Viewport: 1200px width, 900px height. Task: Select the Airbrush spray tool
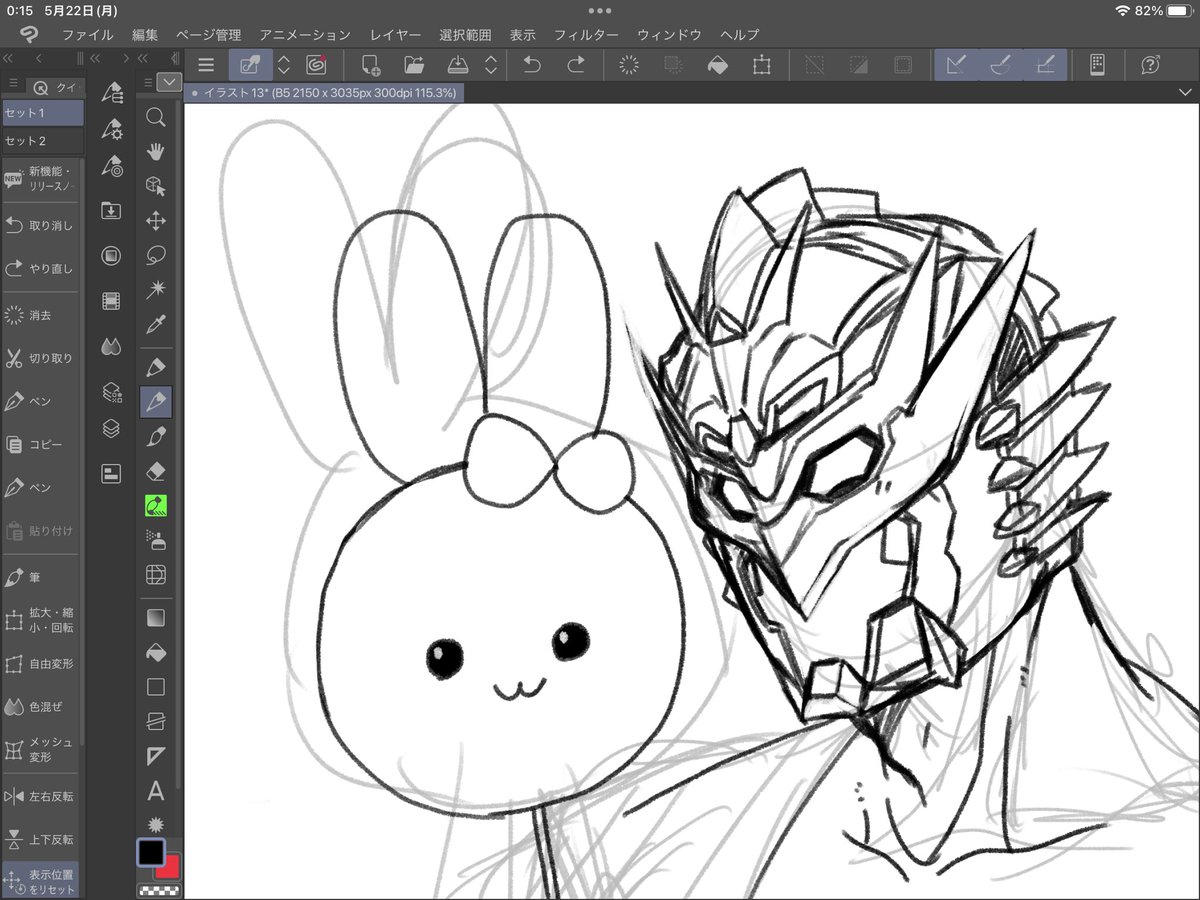click(155, 540)
